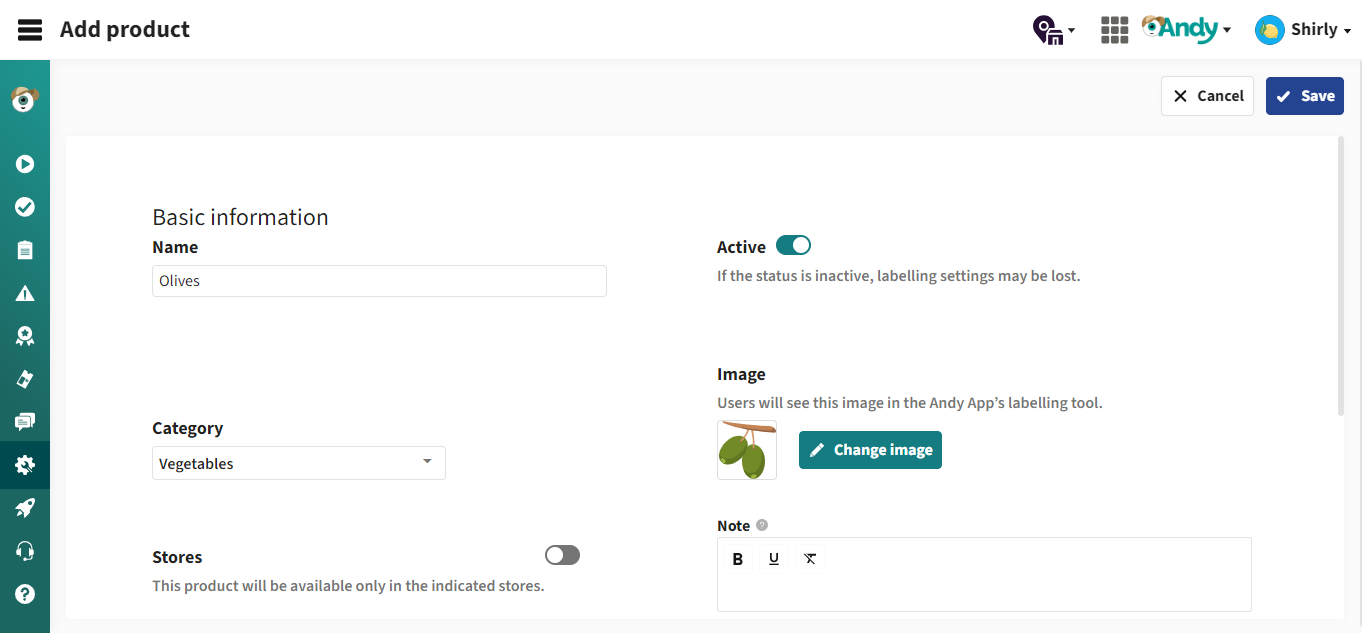Click the rocket icon in sidebar
The height and width of the screenshot is (633, 1362).
[x=25, y=508]
